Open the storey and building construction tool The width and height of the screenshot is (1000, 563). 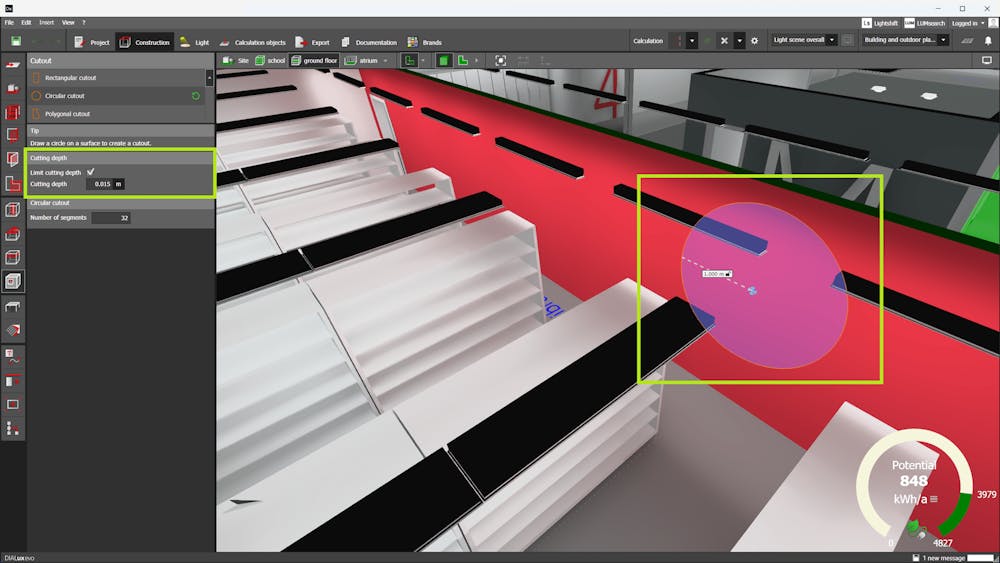tap(13, 112)
